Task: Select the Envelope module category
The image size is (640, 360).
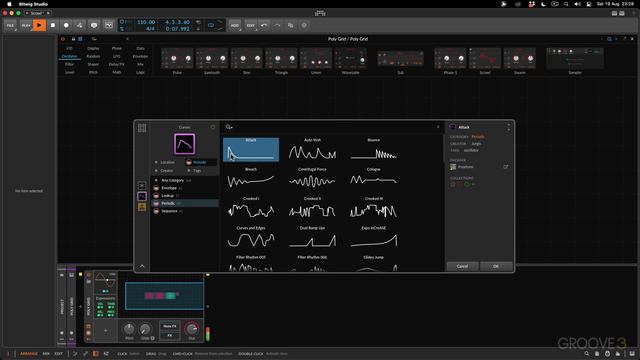Action: tap(140, 56)
